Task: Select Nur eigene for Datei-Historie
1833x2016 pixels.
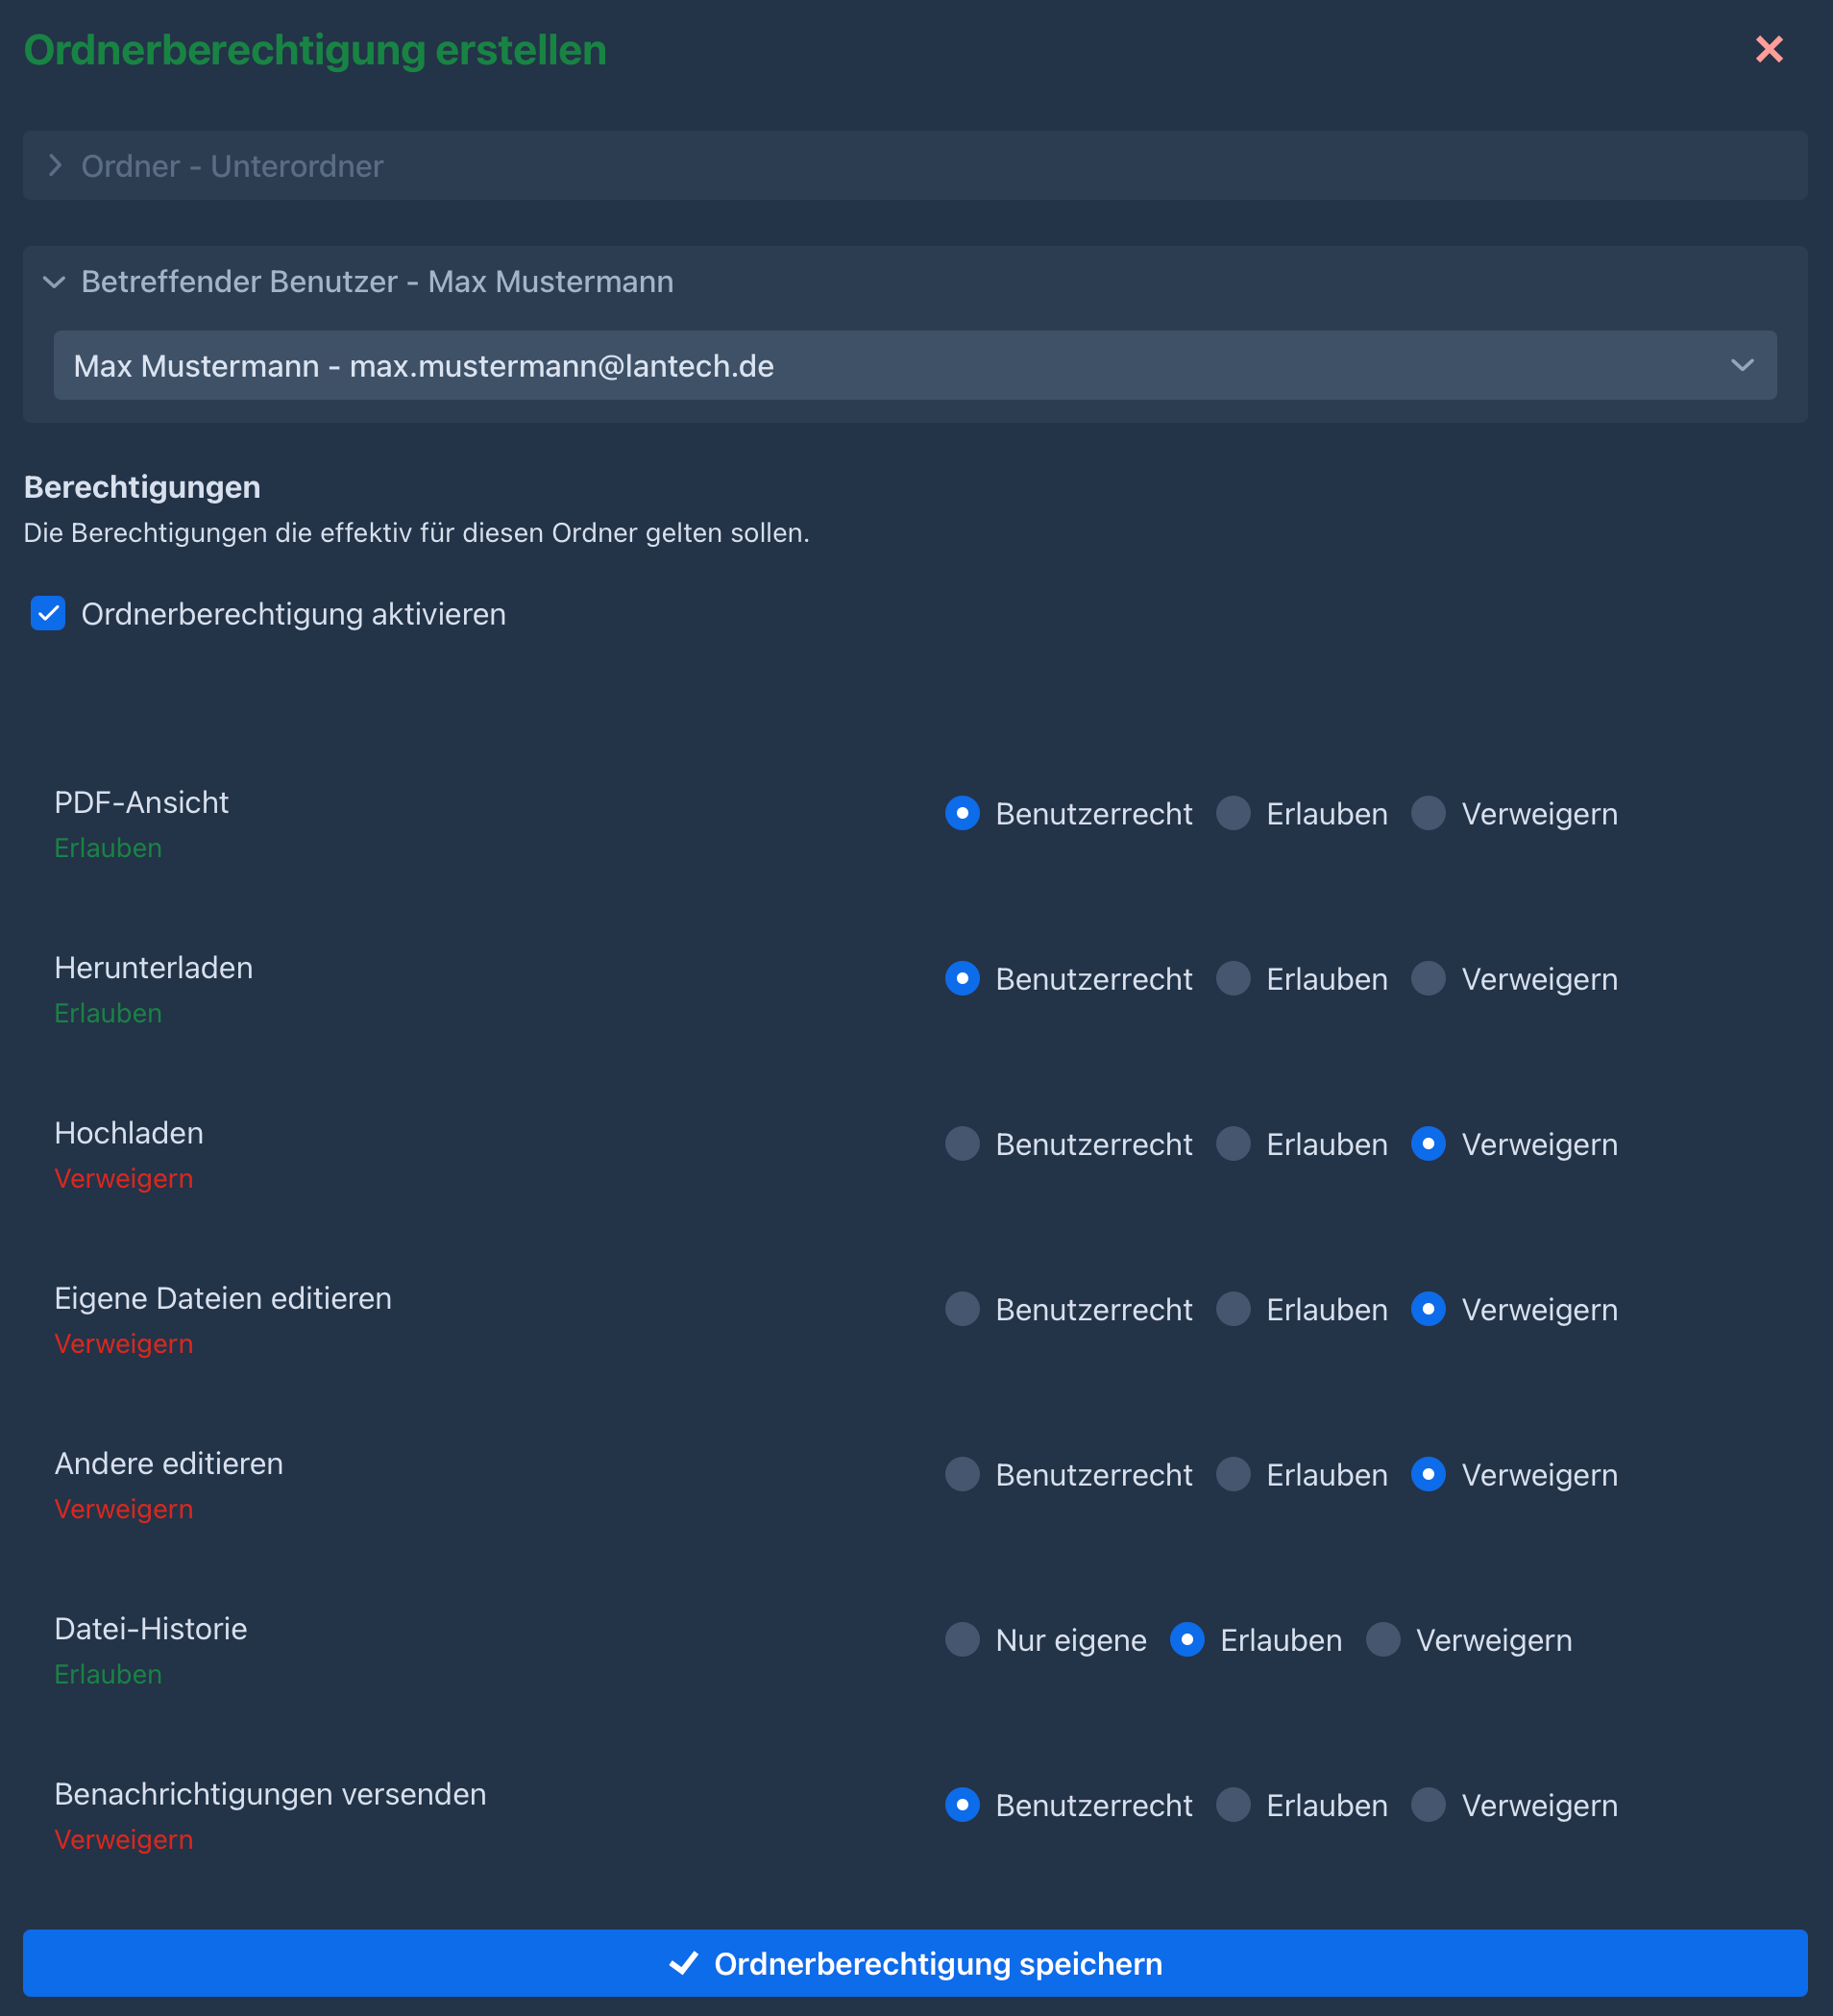Action: 962,1639
